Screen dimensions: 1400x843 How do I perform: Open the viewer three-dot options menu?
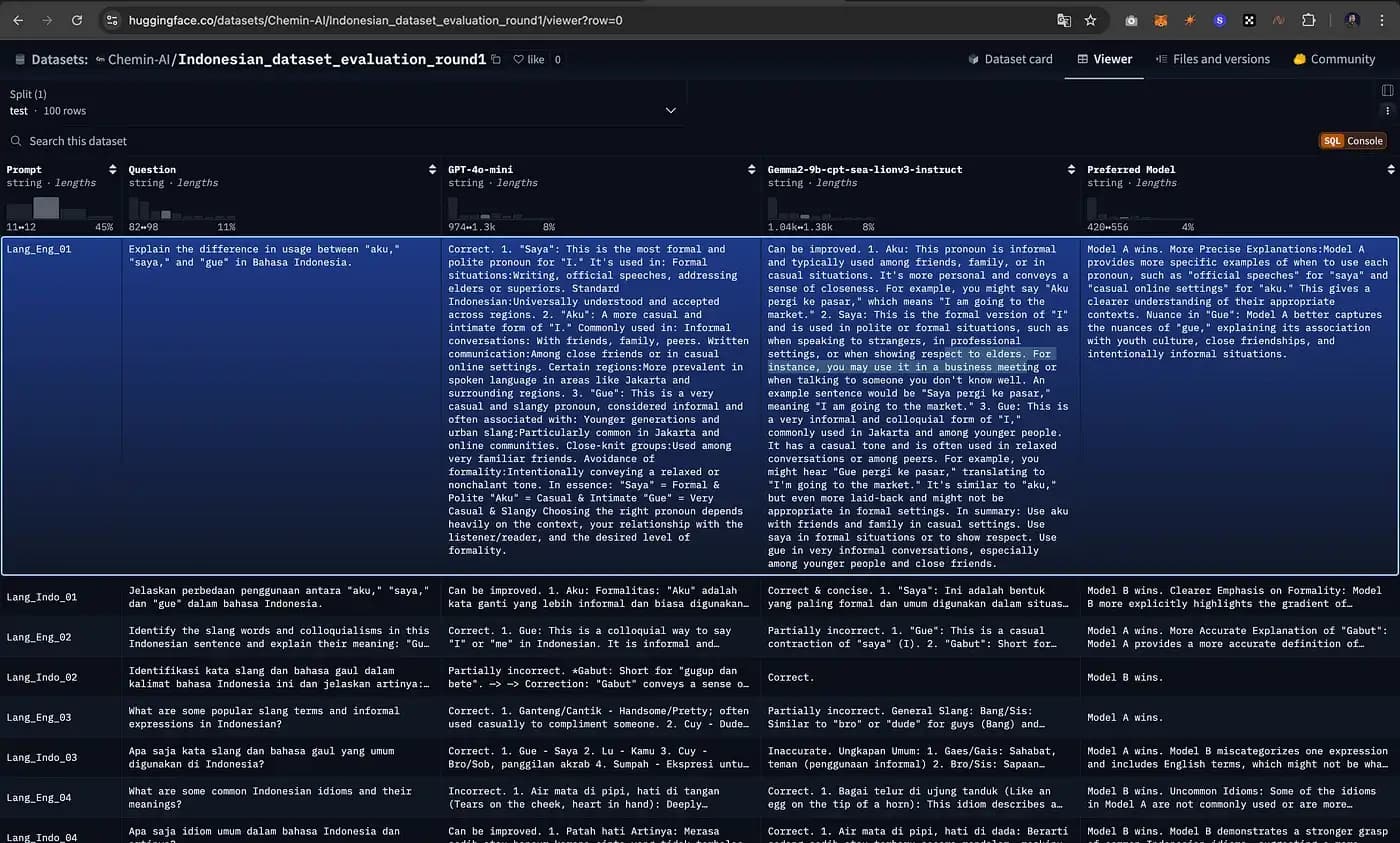(x=1387, y=110)
